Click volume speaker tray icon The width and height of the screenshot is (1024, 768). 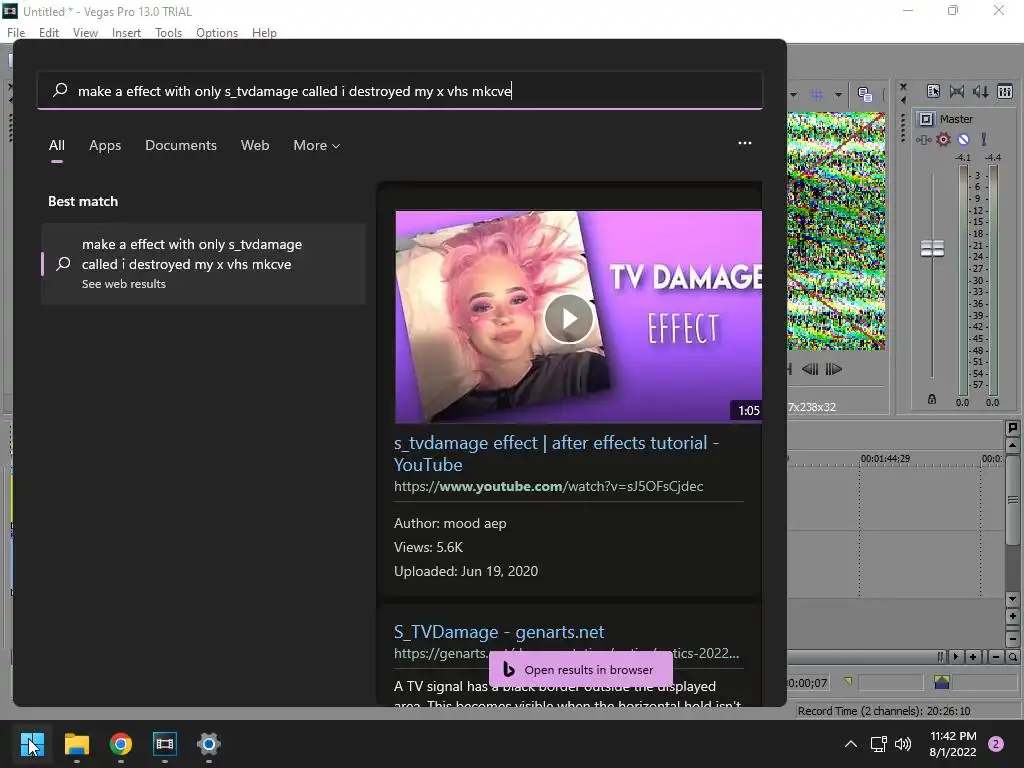coord(903,744)
